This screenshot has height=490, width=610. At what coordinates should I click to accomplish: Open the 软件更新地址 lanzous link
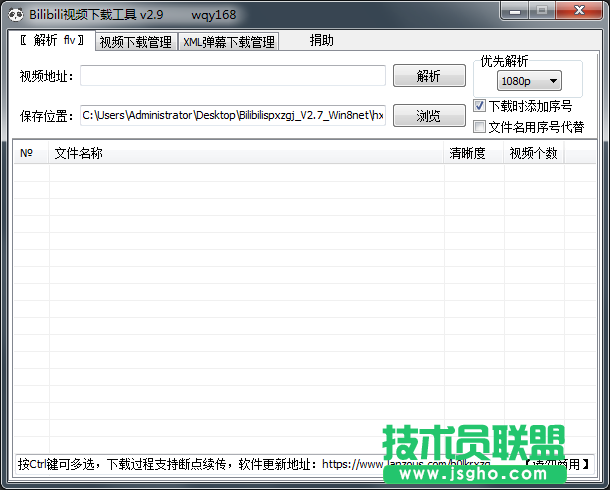tap(406, 464)
